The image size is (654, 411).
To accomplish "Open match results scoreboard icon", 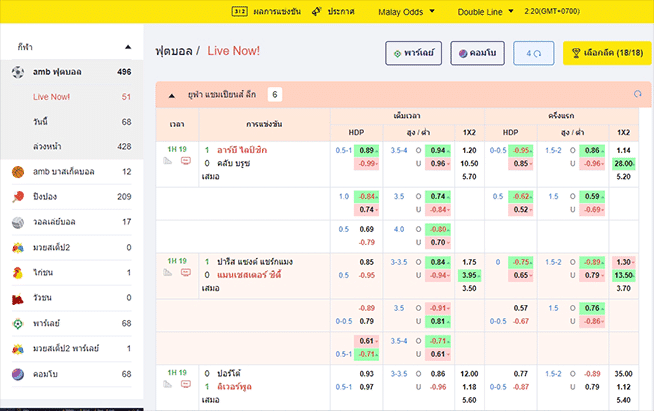I will pos(239,11).
